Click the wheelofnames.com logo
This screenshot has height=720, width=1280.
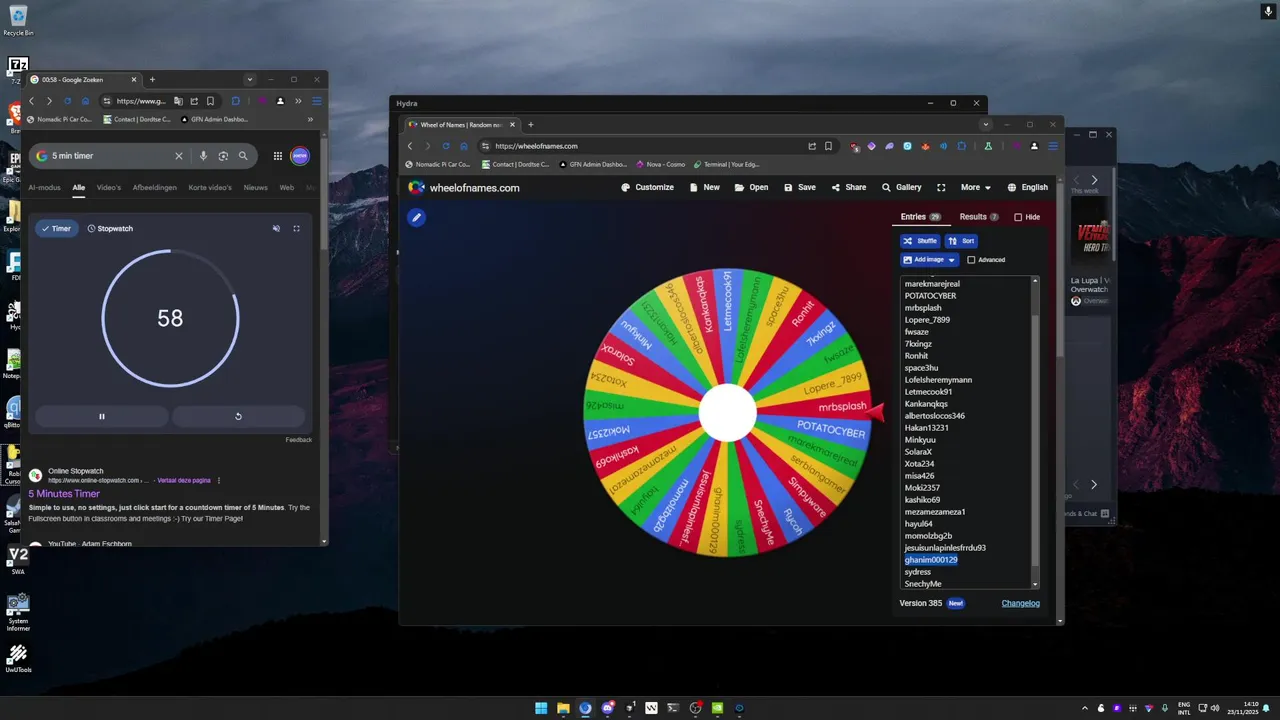pyautogui.click(x=464, y=187)
